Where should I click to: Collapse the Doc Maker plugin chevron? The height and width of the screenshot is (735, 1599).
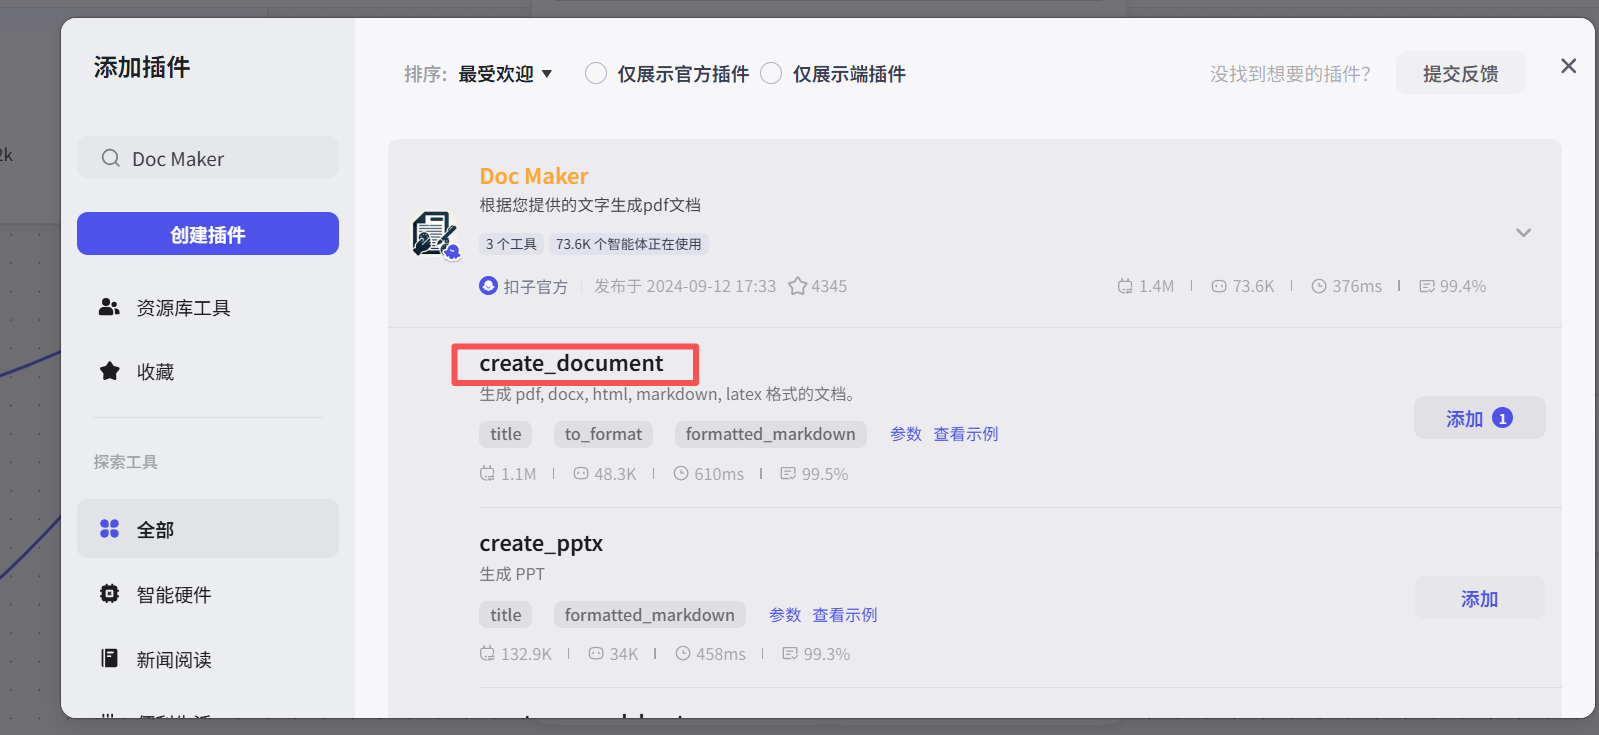1523,233
